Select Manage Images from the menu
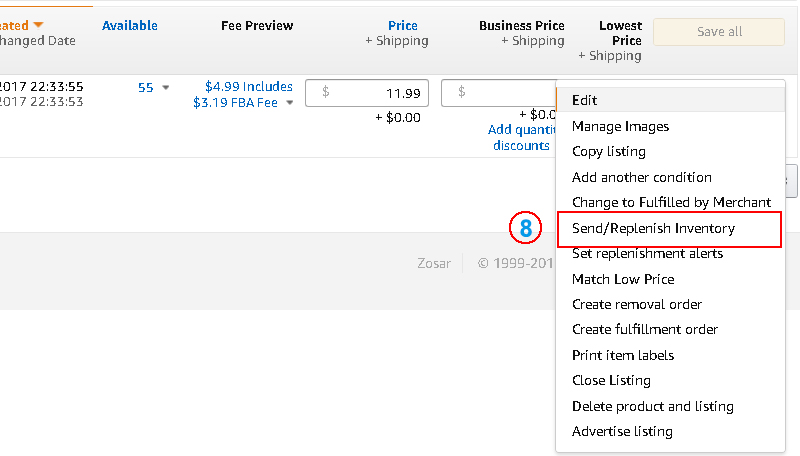Viewport: 800px width, 456px height. (620, 126)
